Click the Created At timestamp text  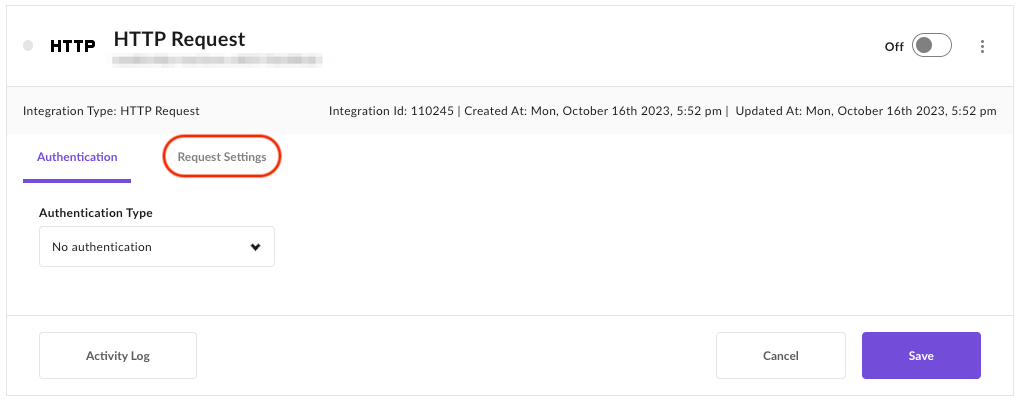point(592,111)
